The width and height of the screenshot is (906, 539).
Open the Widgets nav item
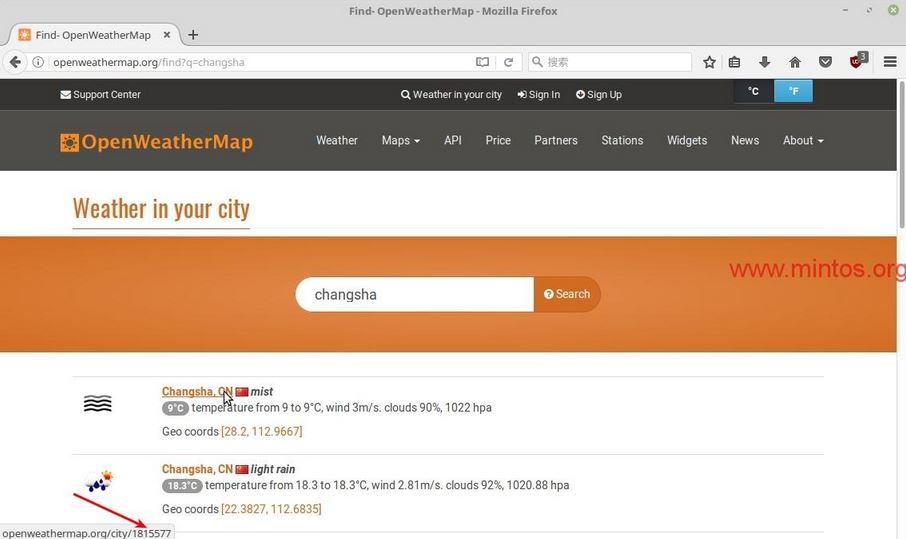point(687,140)
